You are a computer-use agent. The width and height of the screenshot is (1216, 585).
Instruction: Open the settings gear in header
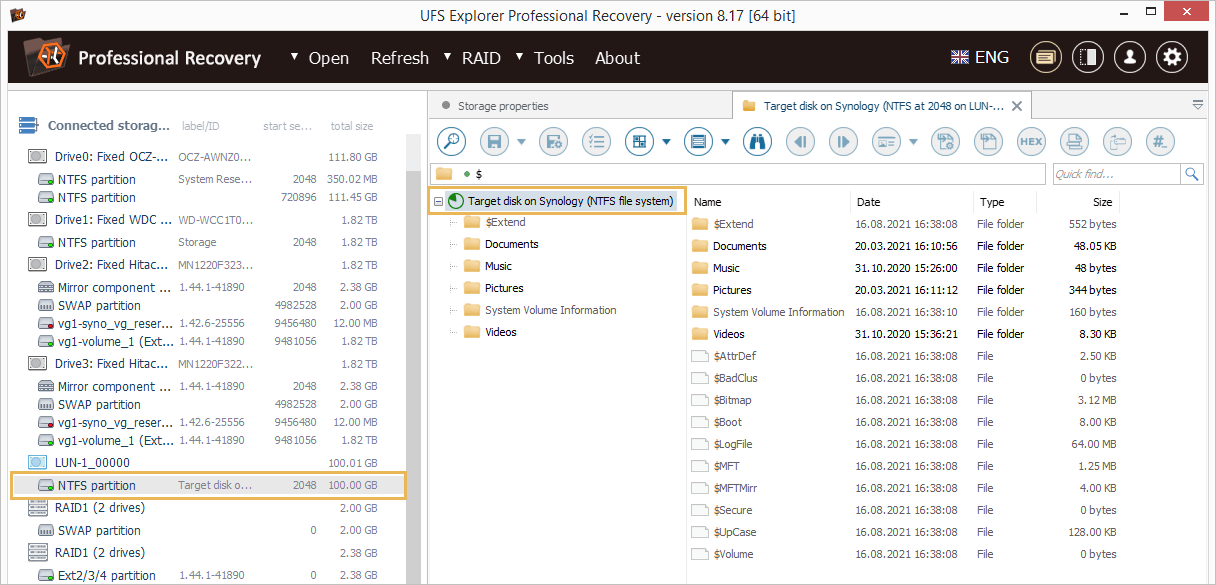pyautogui.click(x=1172, y=57)
